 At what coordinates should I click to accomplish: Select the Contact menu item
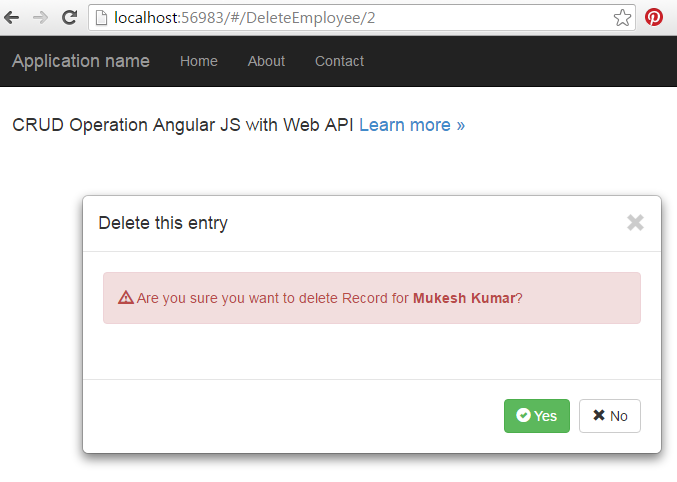tap(339, 61)
